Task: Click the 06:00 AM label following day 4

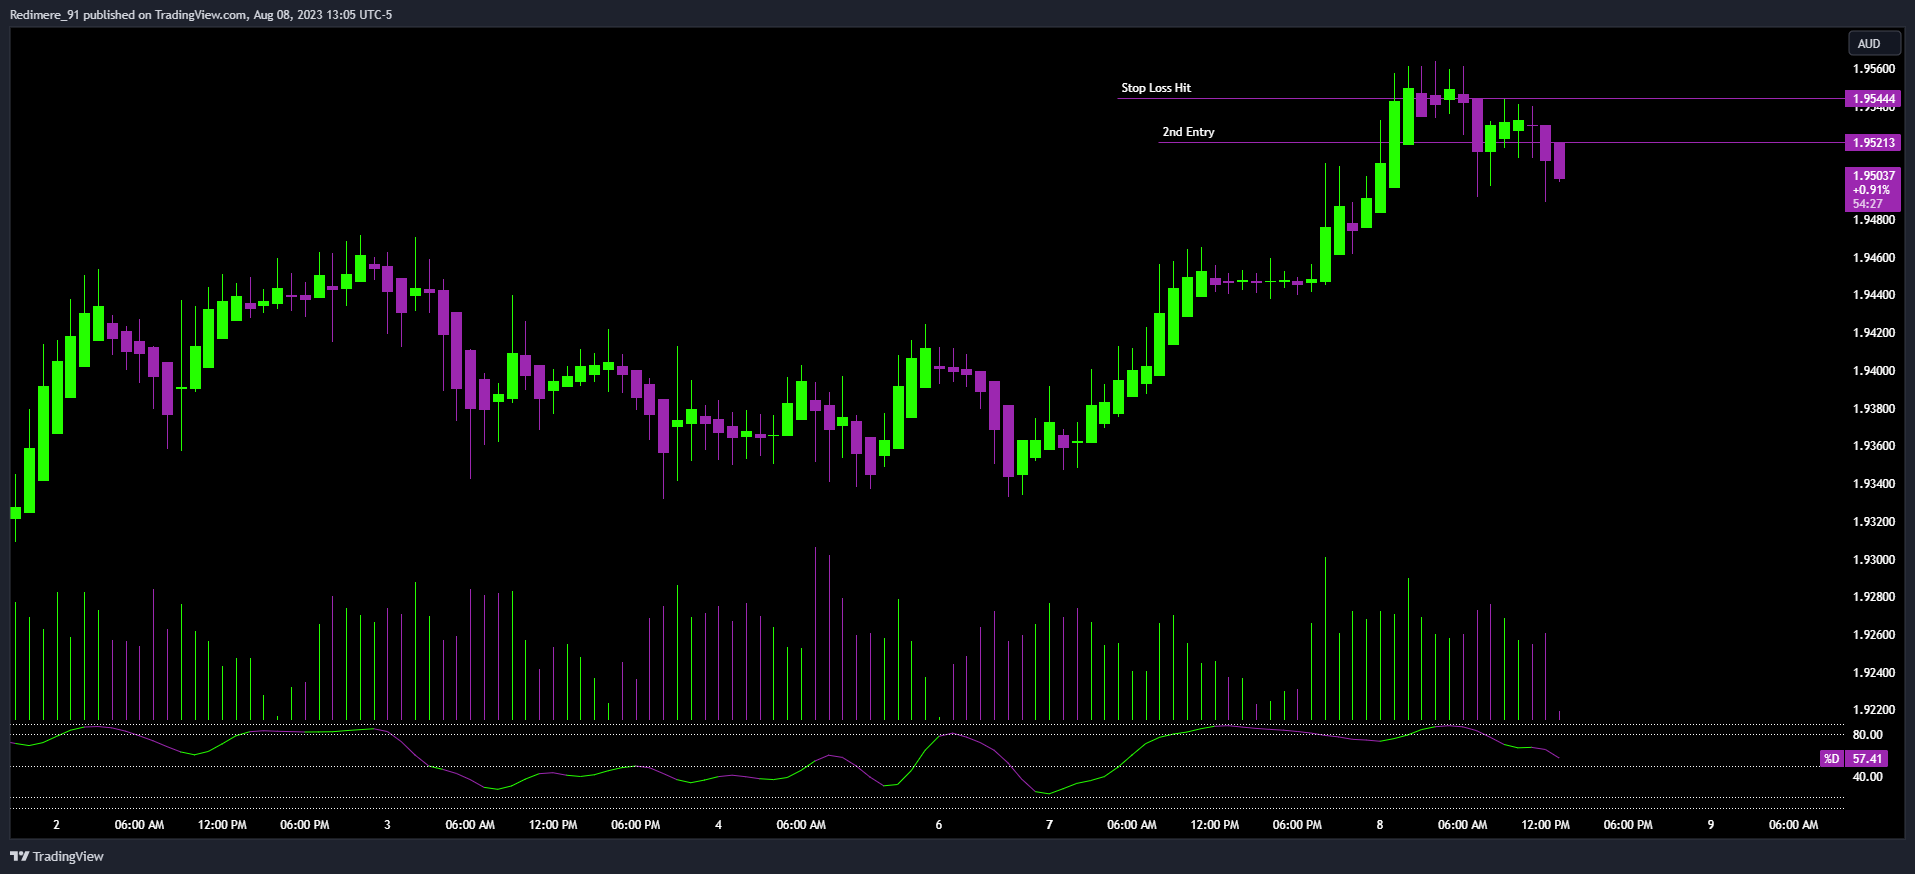Action: coord(801,825)
